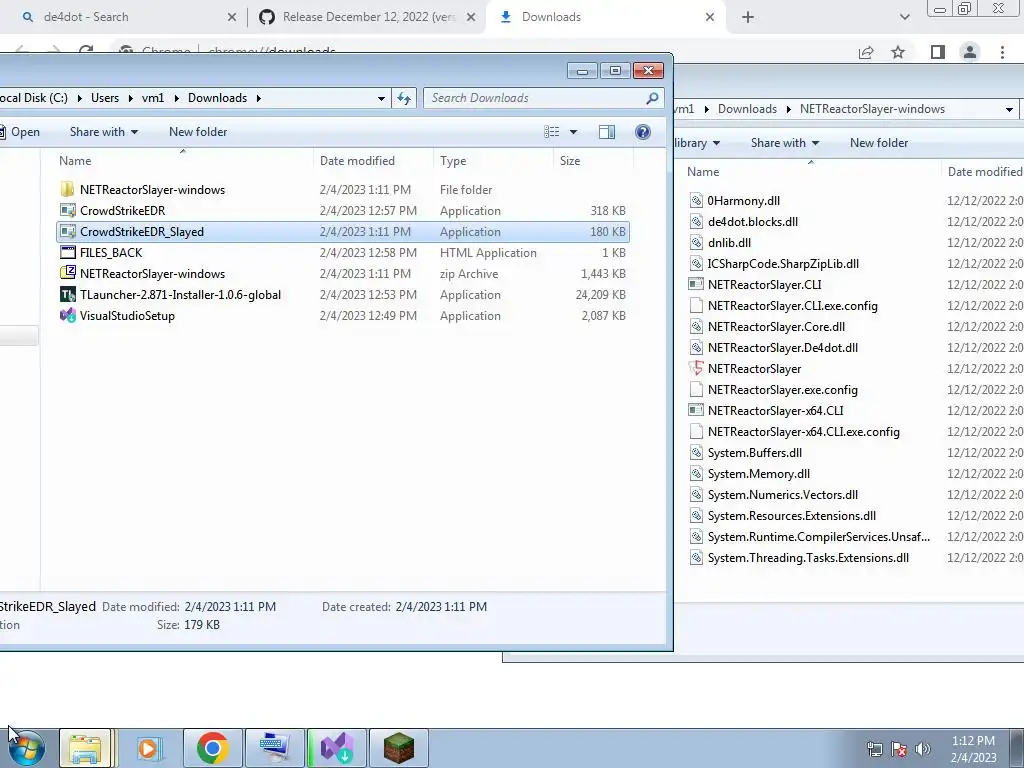Open the view options dropdown arrow
The height and width of the screenshot is (768, 1024).
573,132
